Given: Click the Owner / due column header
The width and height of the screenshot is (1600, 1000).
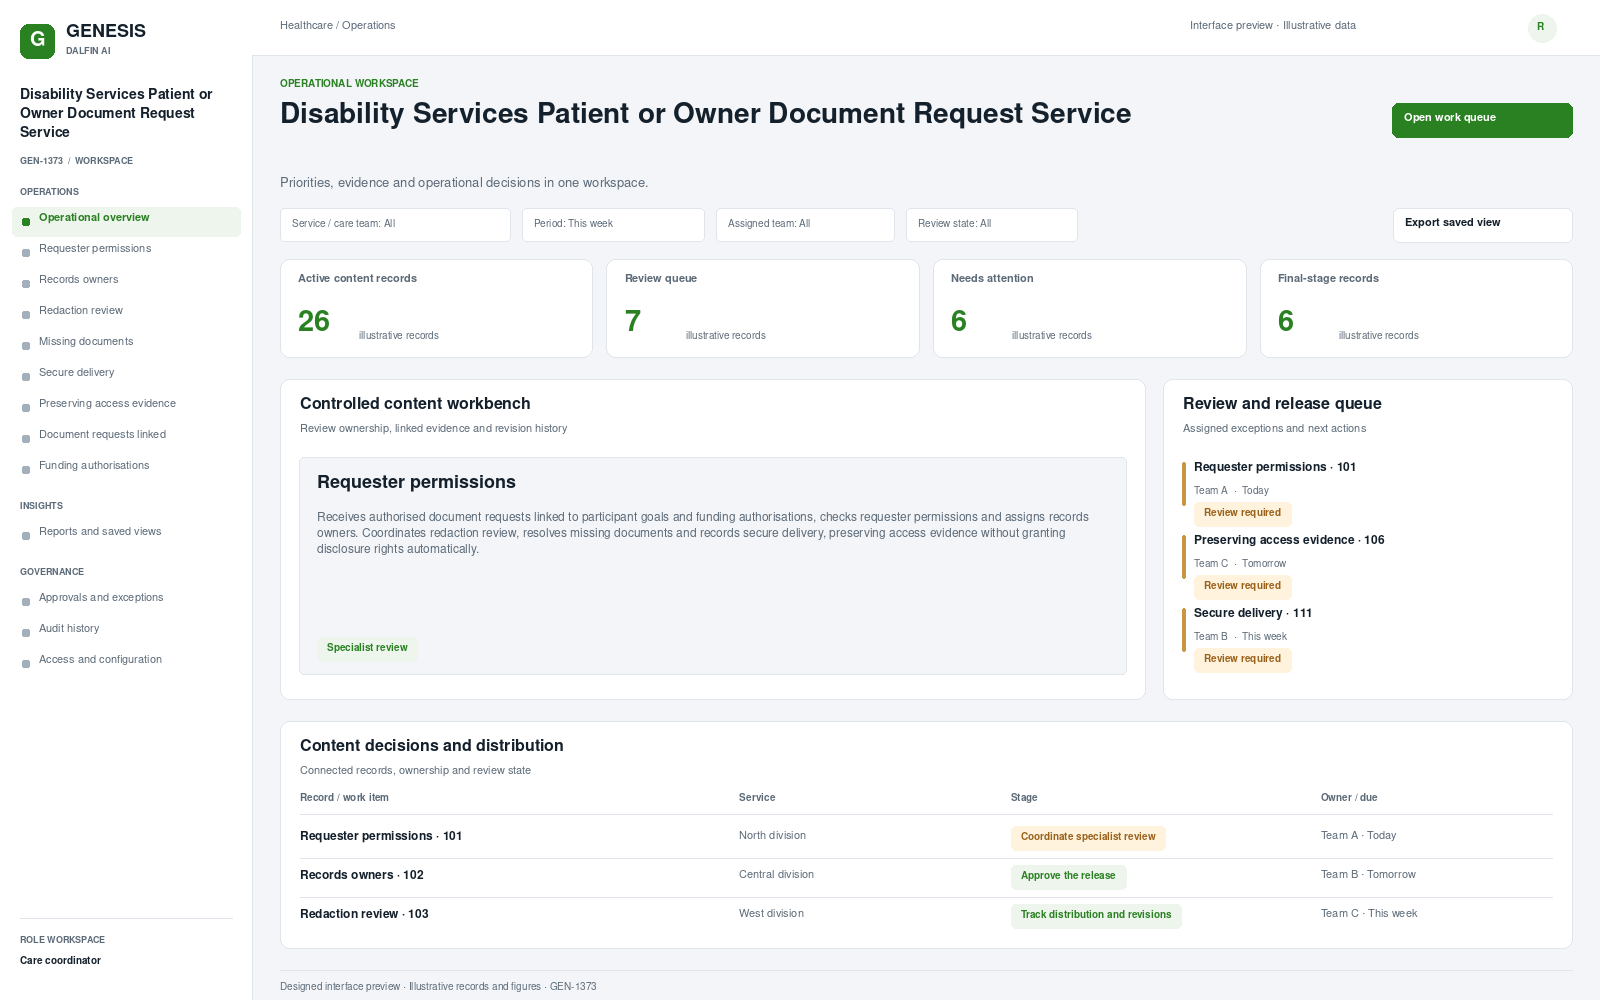Looking at the screenshot, I should (x=1349, y=798).
